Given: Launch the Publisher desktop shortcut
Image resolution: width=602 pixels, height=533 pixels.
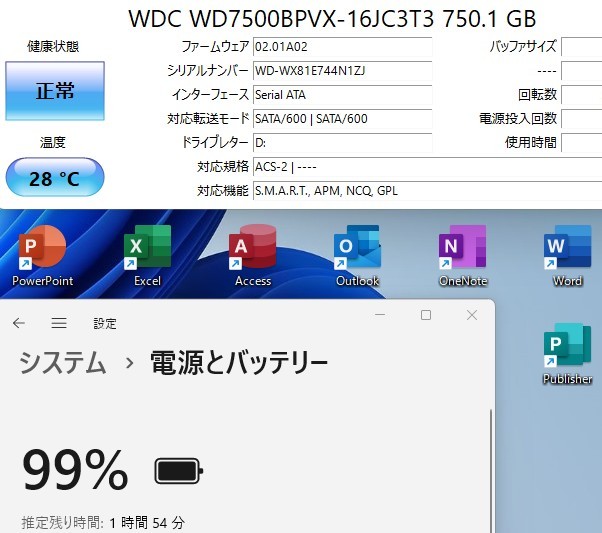Looking at the screenshot, I should pos(567,353).
